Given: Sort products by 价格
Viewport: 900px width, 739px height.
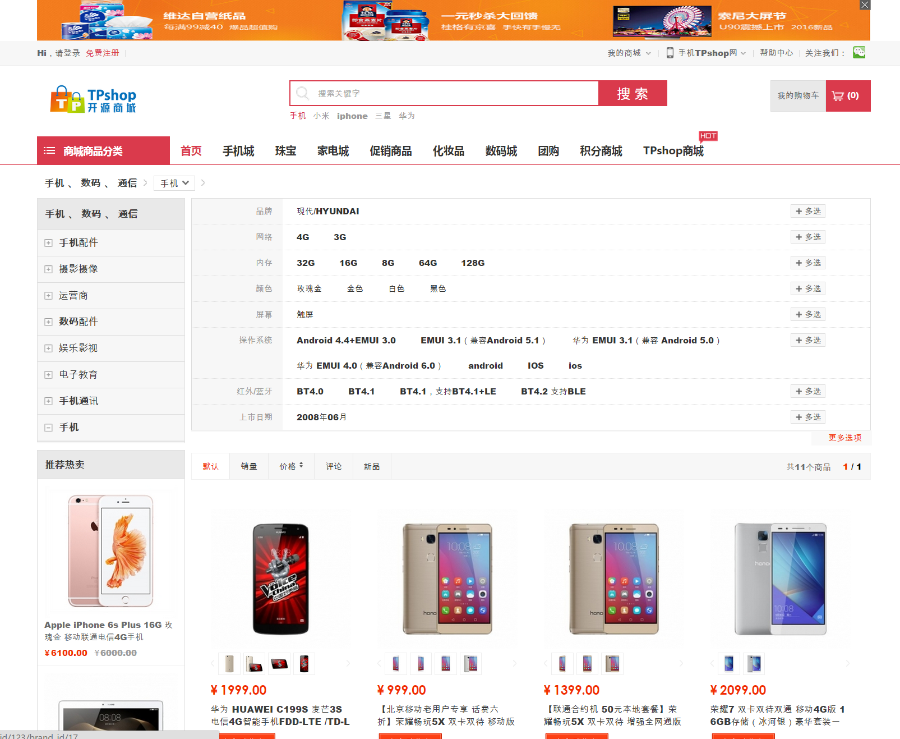Looking at the screenshot, I should coord(292,466).
